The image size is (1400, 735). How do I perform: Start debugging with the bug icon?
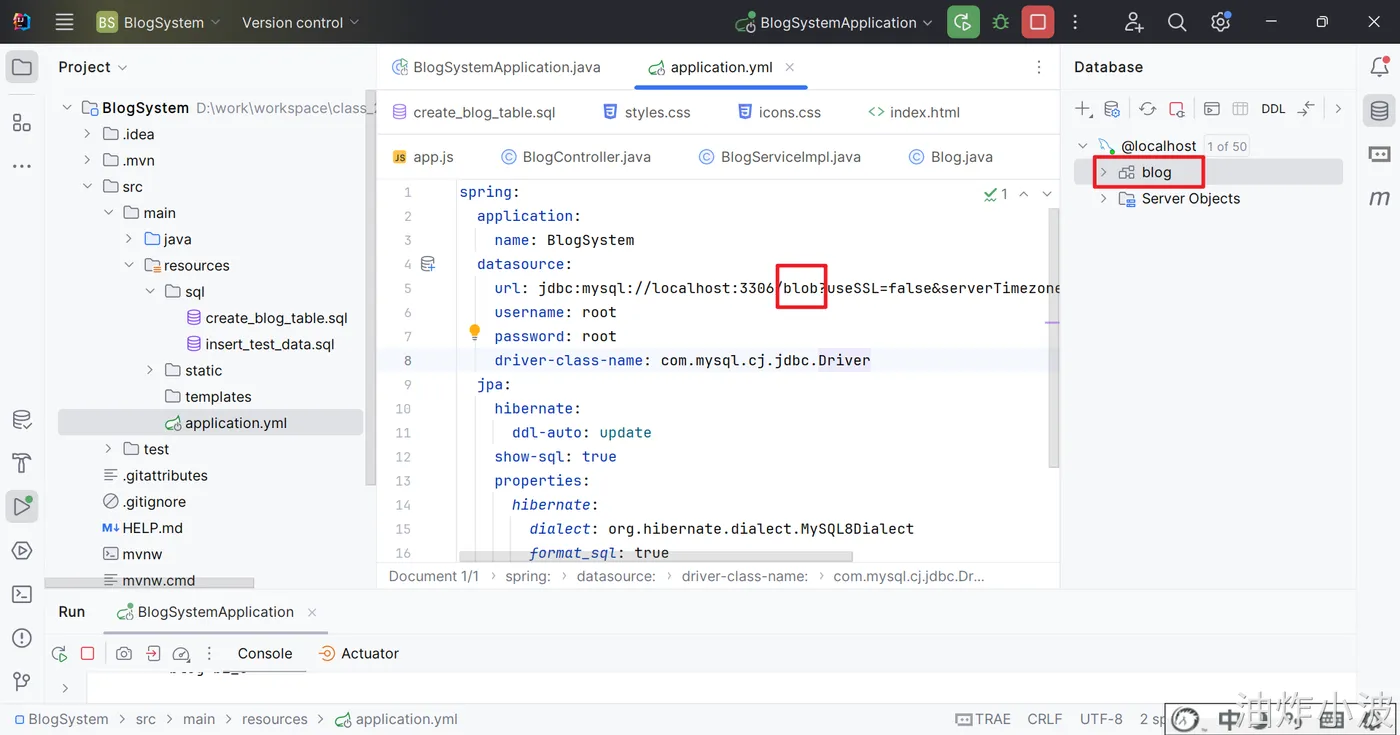click(1001, 22)
